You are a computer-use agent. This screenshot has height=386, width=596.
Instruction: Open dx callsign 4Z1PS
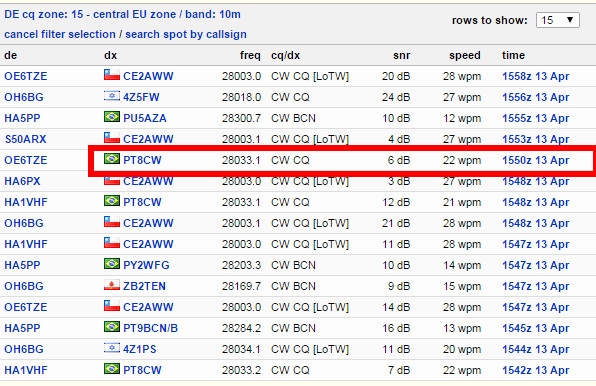click(139, 349)
